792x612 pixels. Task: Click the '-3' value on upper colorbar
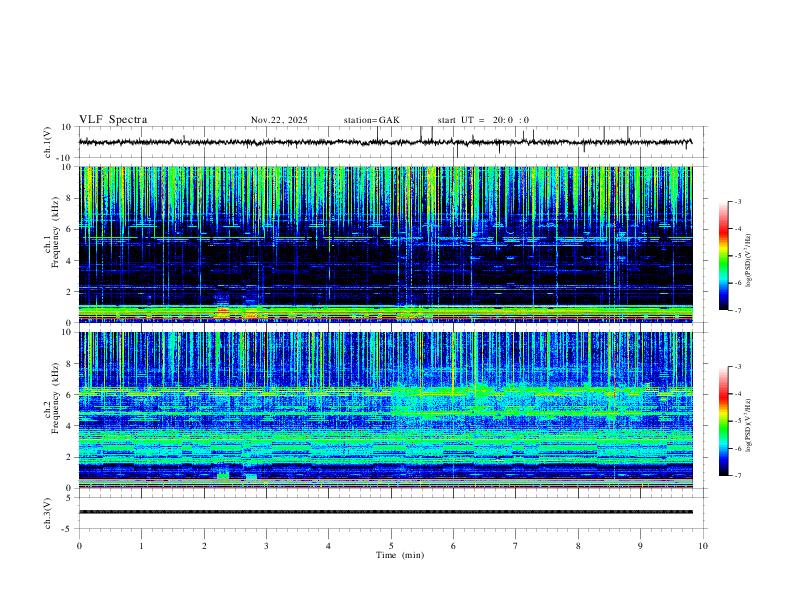[x=737, y=201]
